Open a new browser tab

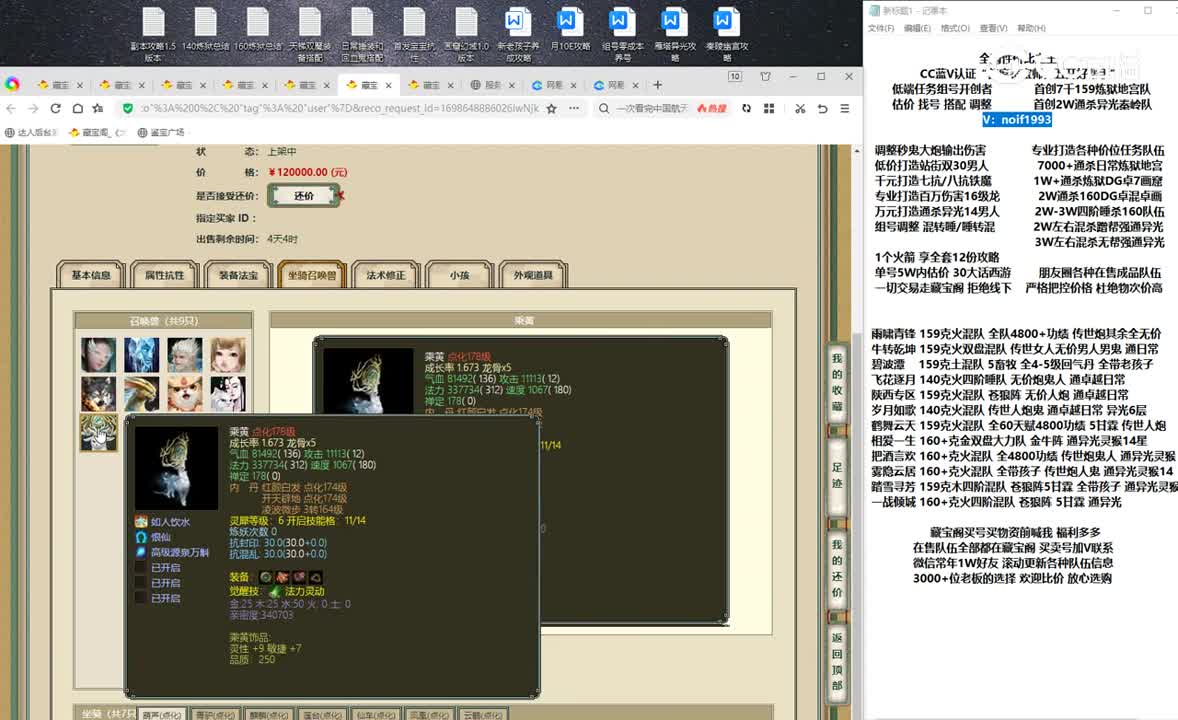[x=657, y=85]
